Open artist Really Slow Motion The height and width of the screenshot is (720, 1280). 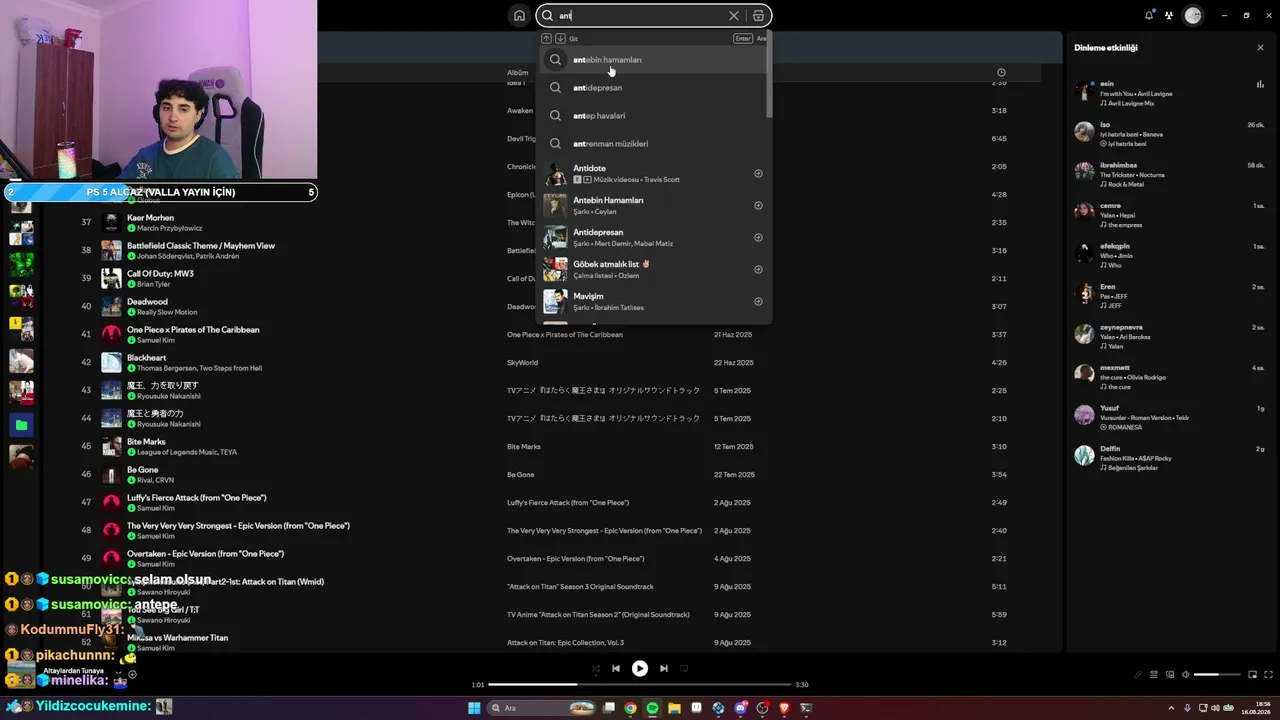(167, 313)
